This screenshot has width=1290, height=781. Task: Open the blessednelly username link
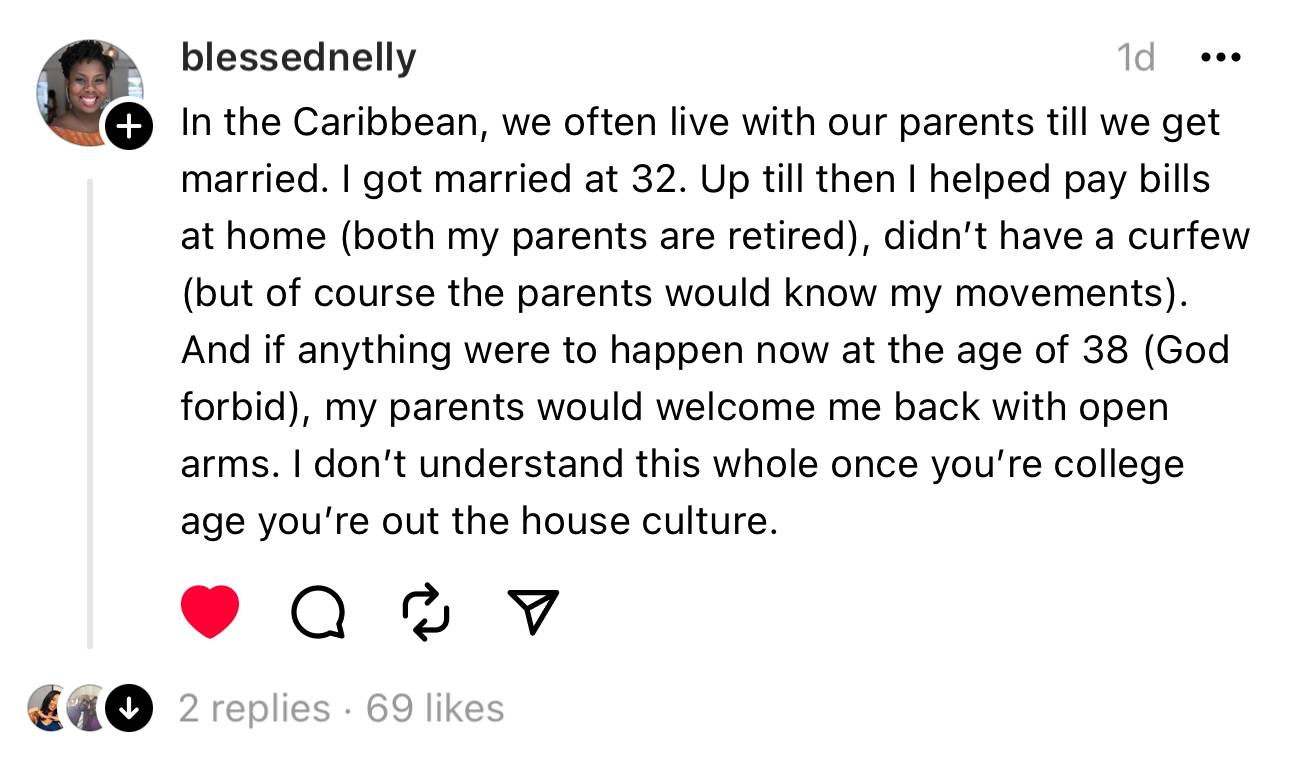298,58
